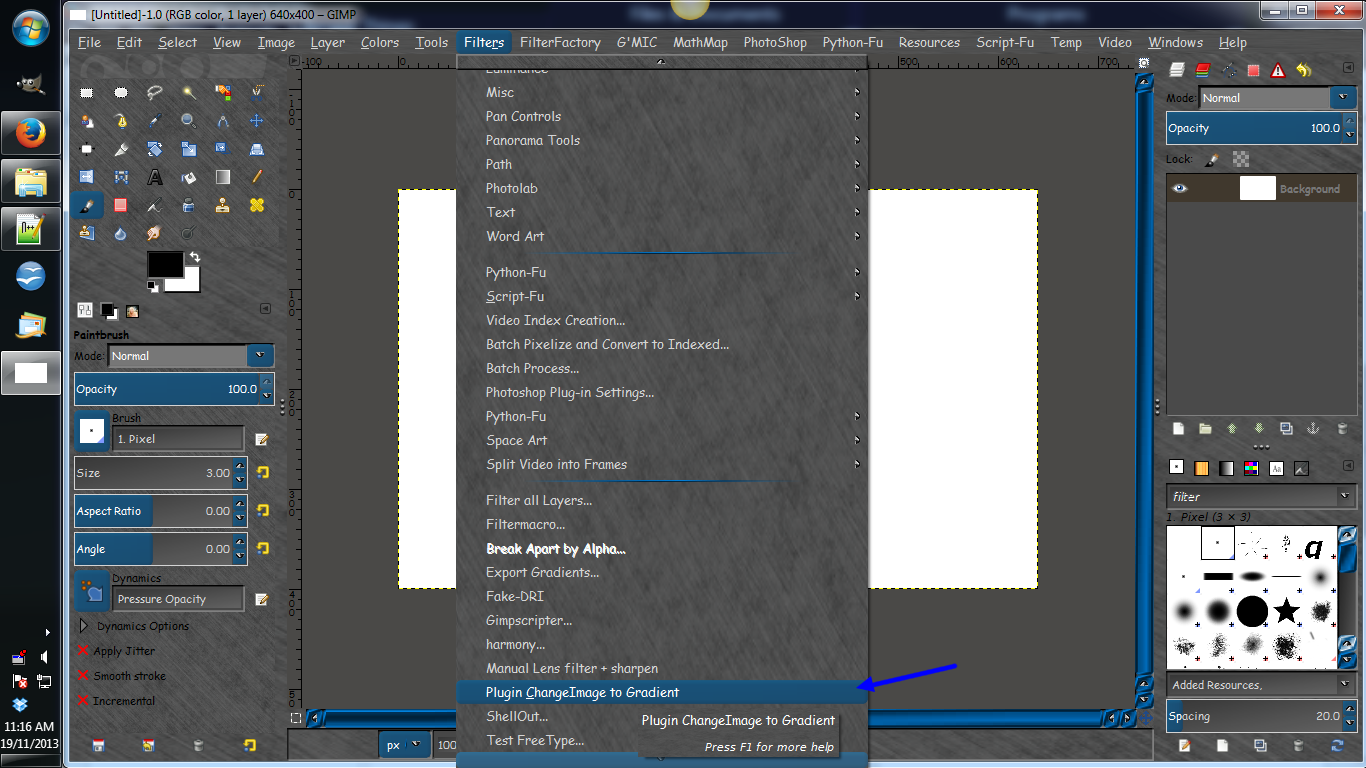Select the Blend gradient tool
Image resolution: width=1366 pixels, height=768 pixels.
coord(223,177)
